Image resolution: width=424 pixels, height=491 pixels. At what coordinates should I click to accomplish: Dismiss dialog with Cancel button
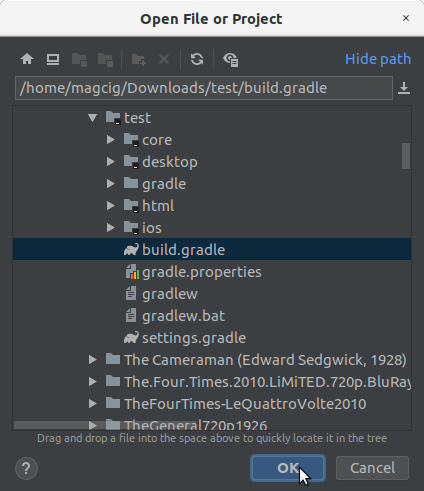pyautogui.click(x=372, y=468)
